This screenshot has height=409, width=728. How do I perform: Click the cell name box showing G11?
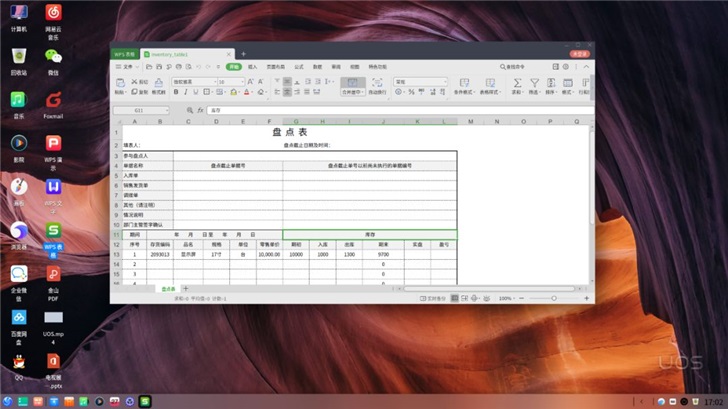(140, 110)
